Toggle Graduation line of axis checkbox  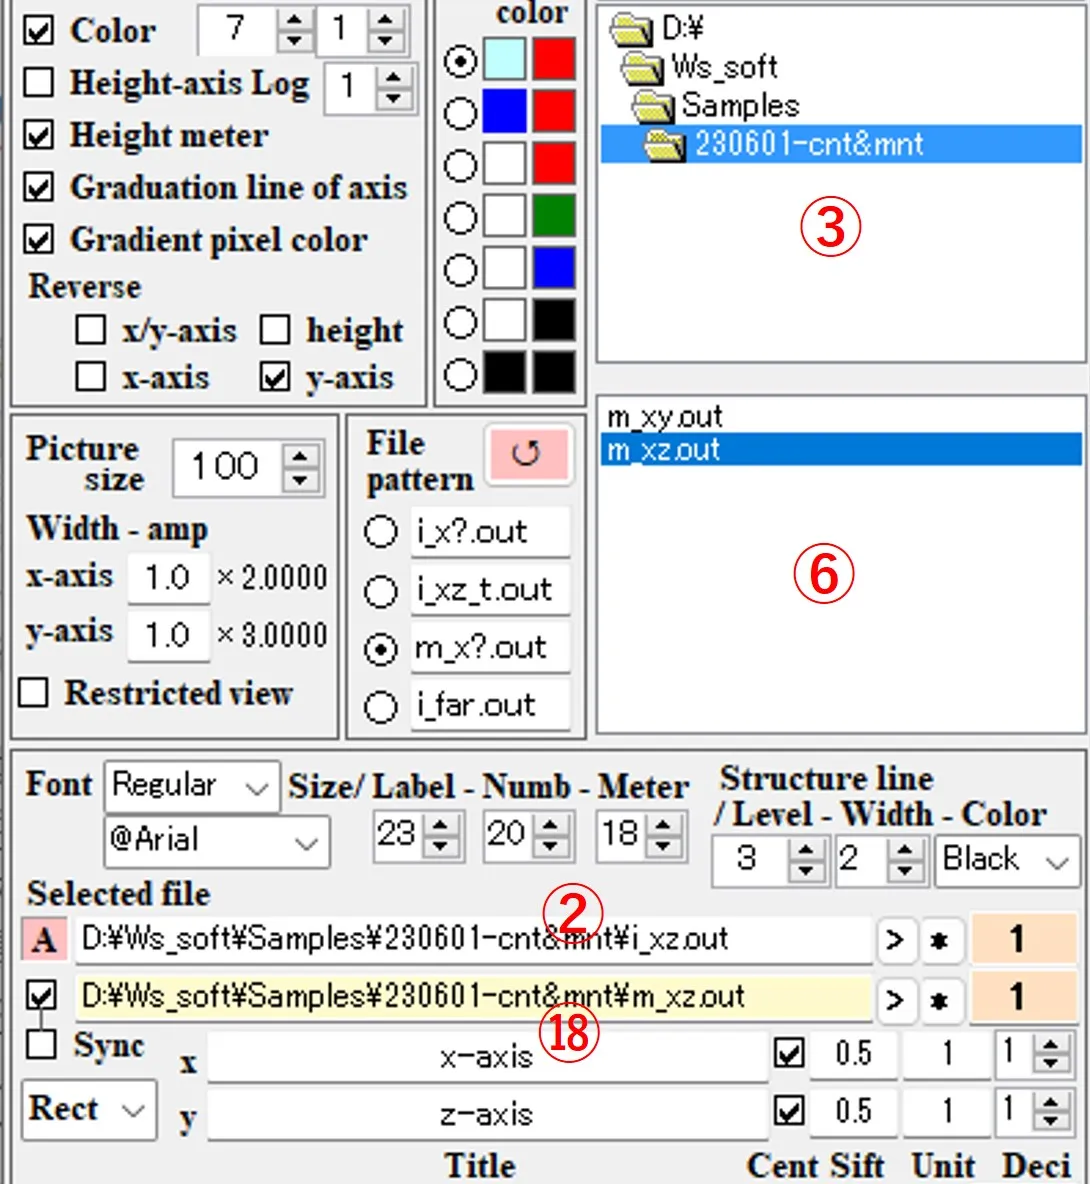click(x=38, y=187)
